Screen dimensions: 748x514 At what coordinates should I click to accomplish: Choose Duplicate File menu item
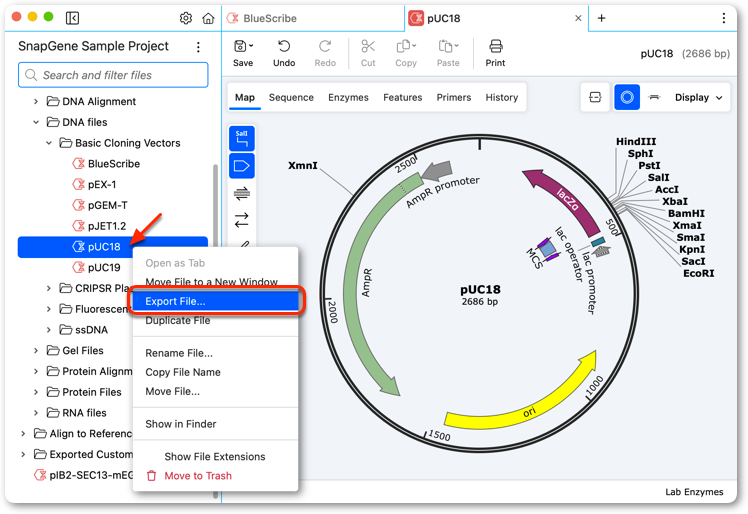coord(215,320)
